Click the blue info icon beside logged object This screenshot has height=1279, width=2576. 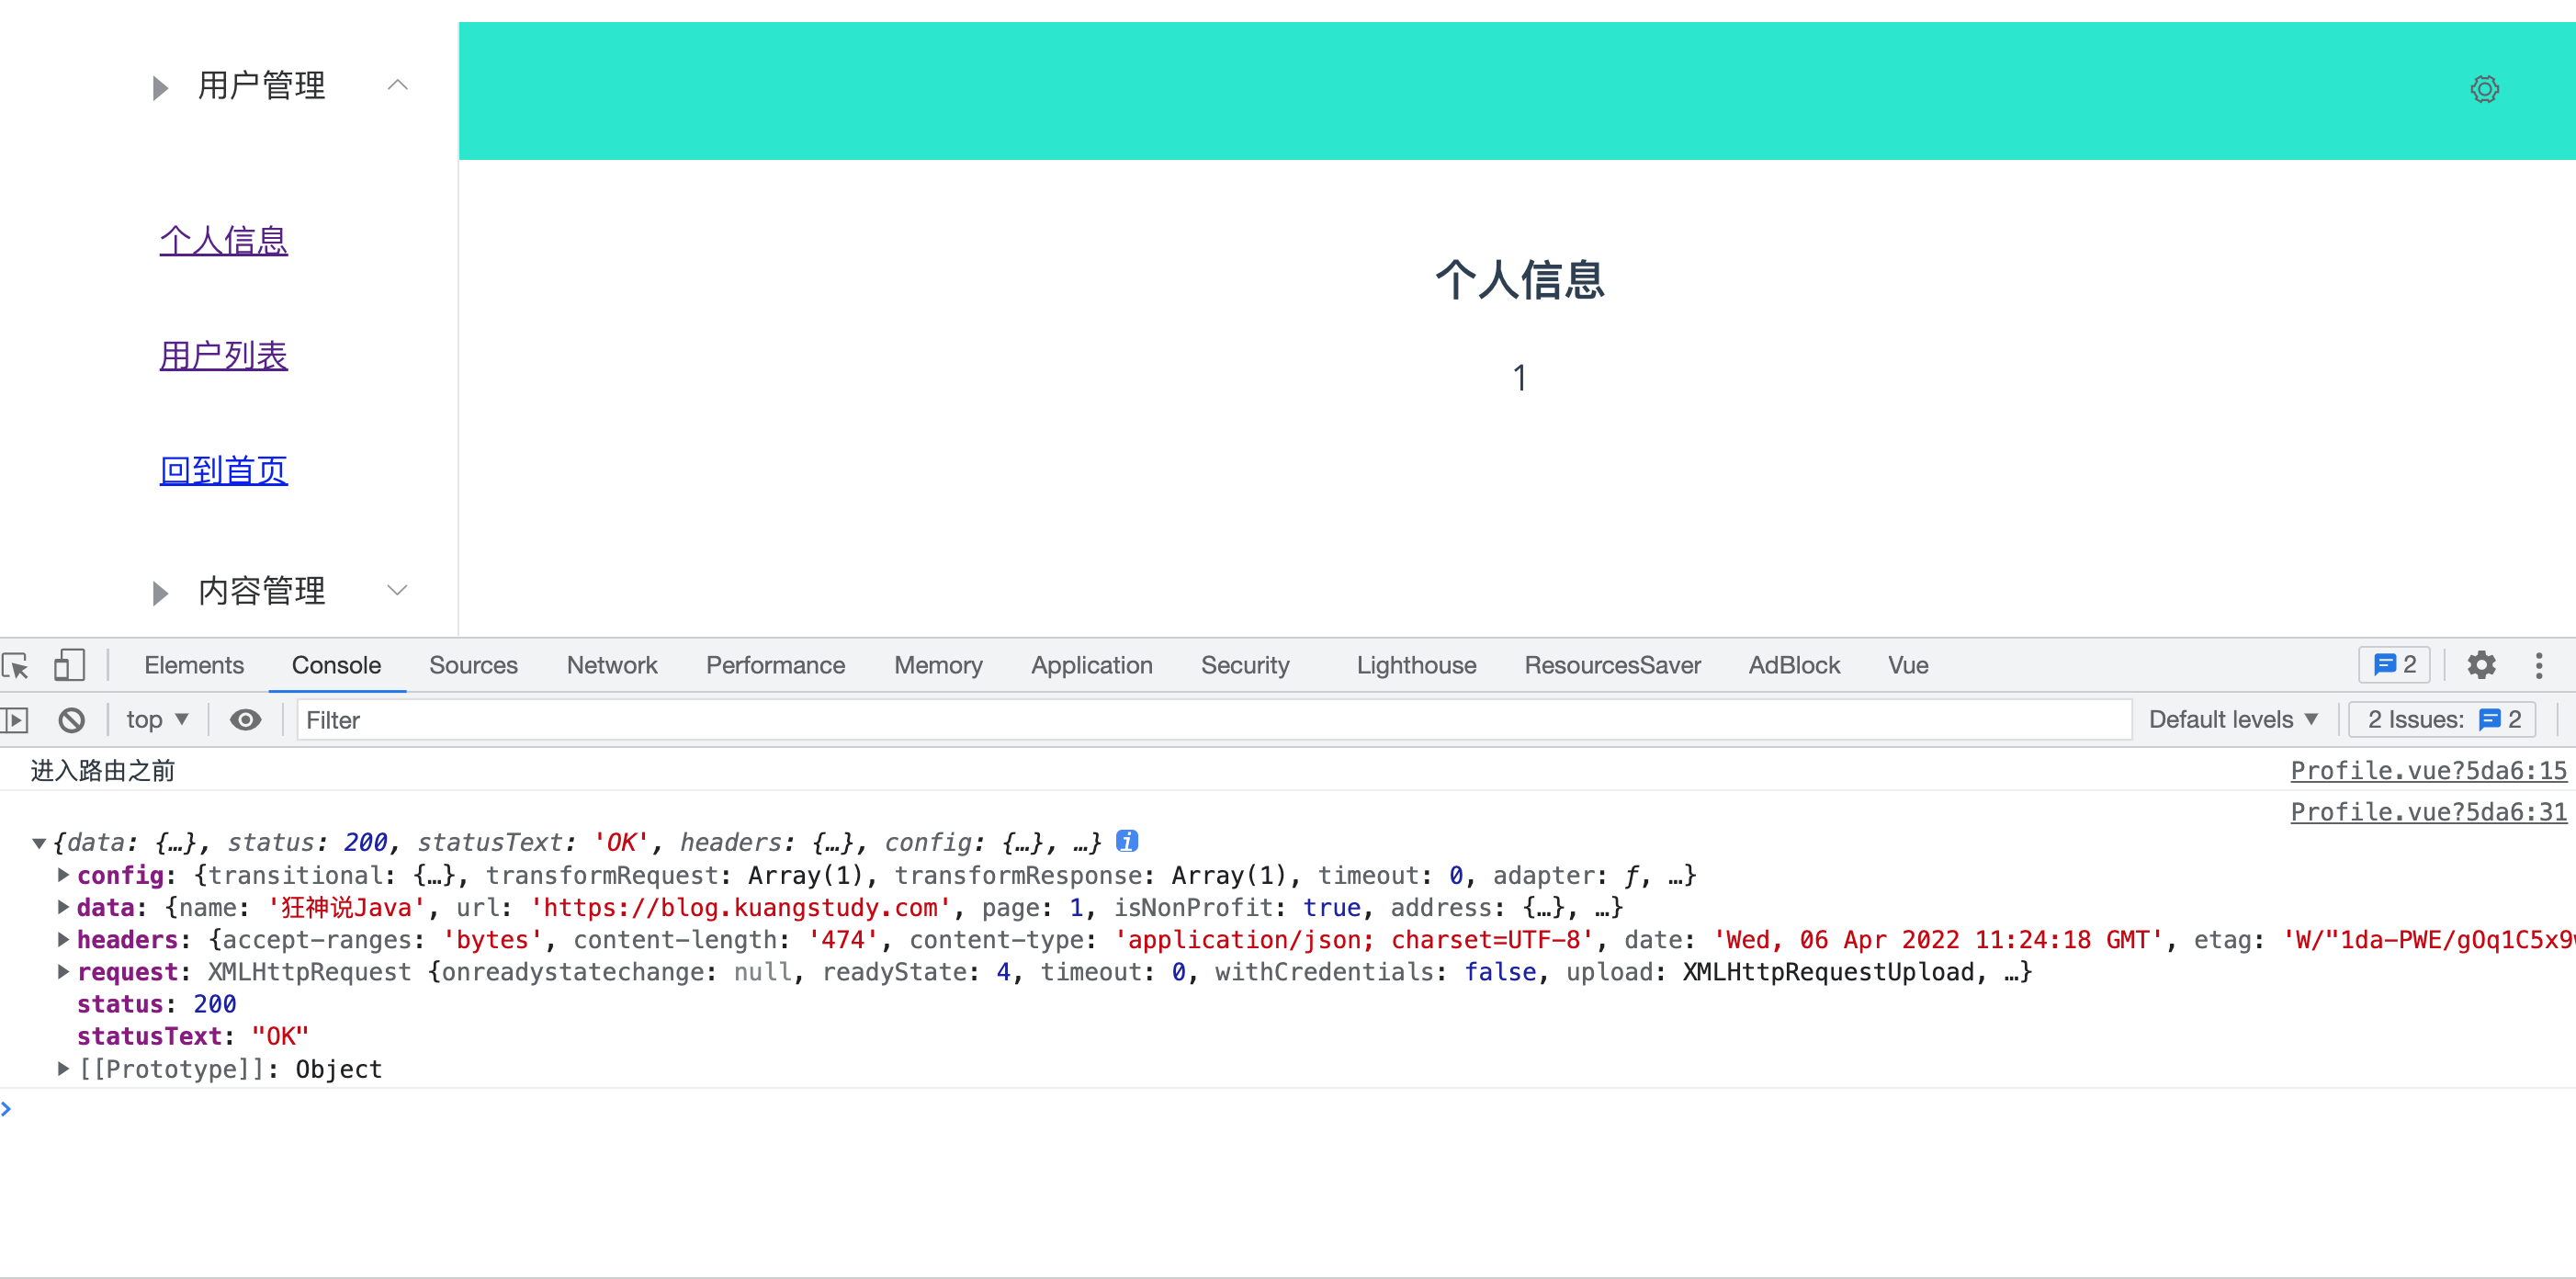(x=1127, y=841)
